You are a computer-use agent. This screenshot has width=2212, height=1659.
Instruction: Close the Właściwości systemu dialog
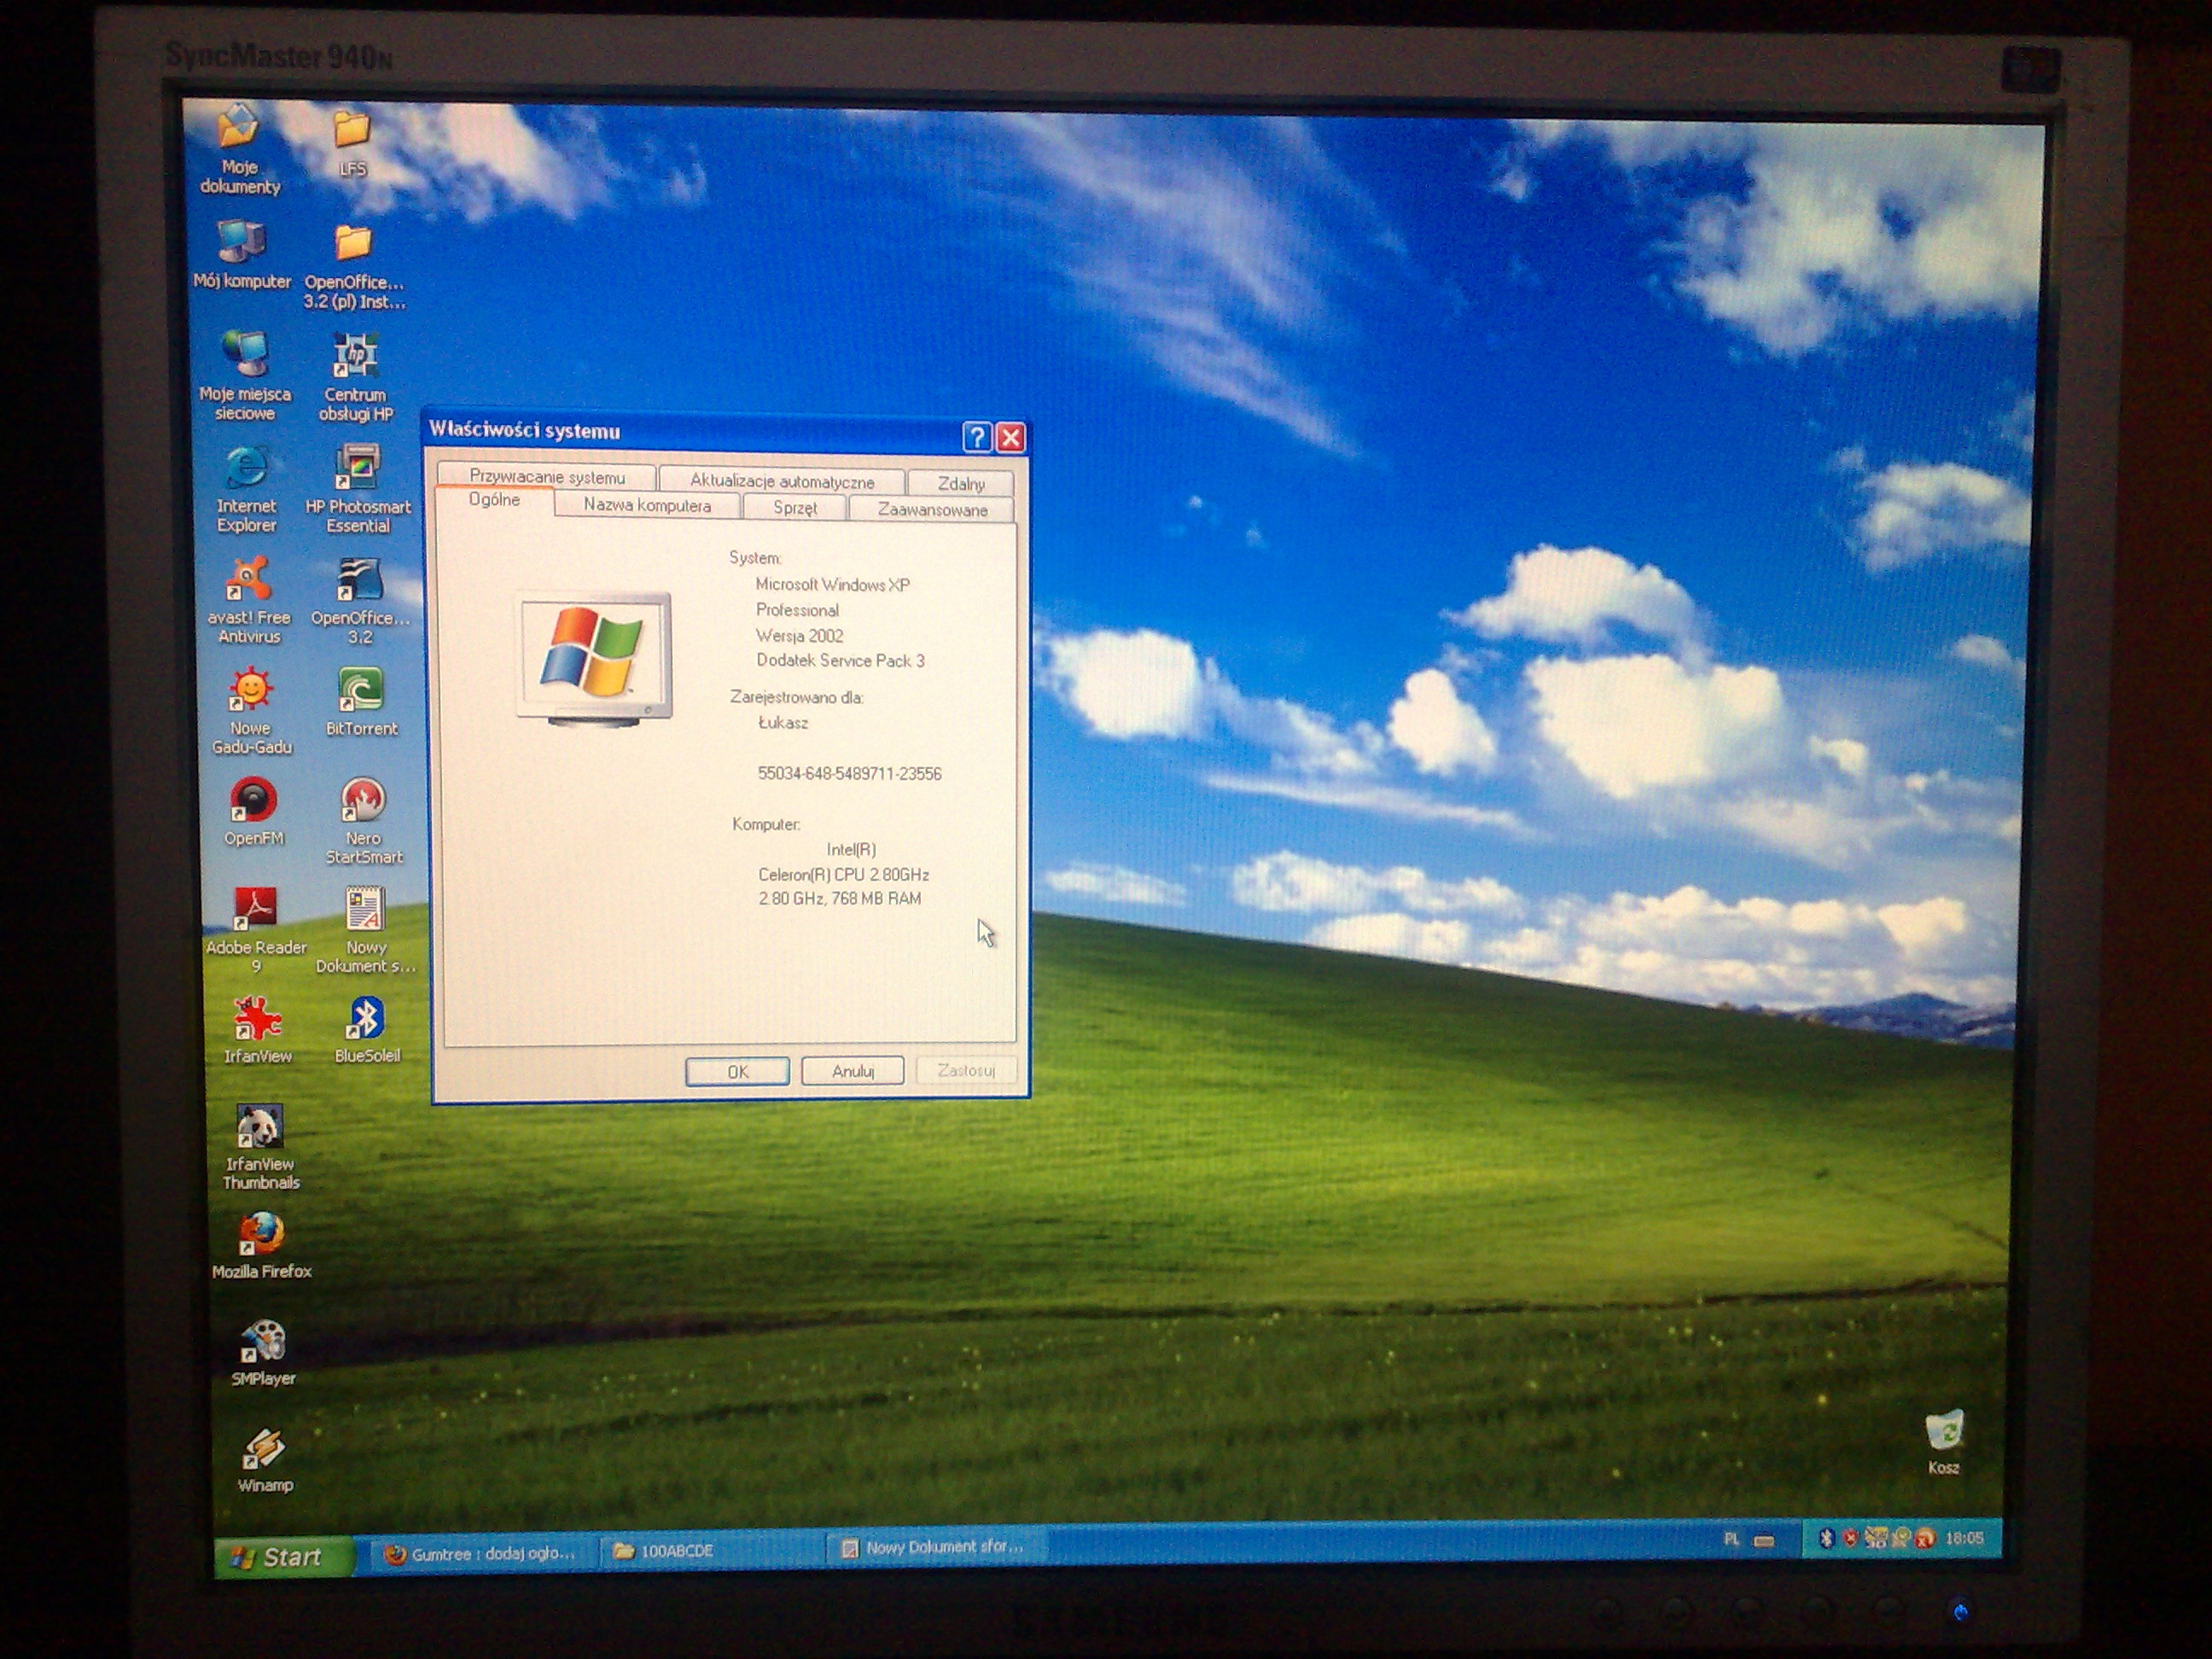click(1011, 437)
